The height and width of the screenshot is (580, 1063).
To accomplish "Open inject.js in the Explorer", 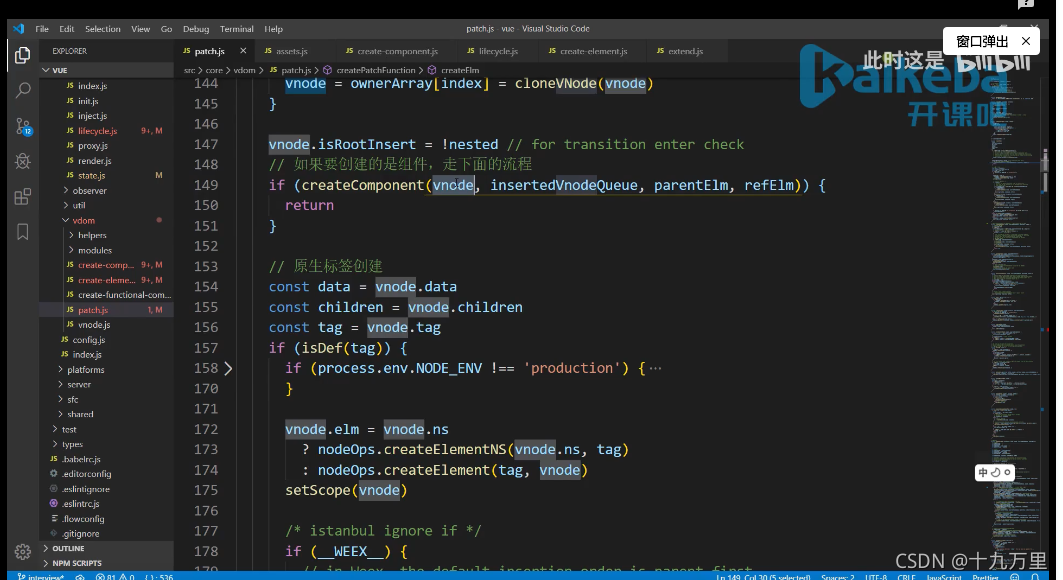I will pyautogui.click(x=92, y=116).
